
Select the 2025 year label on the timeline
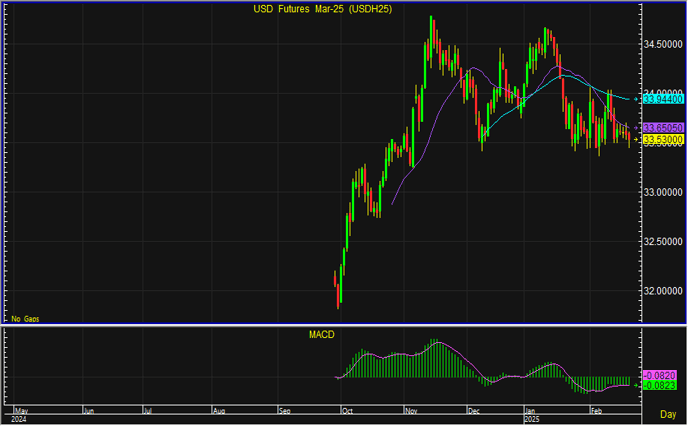pos(534,419)
